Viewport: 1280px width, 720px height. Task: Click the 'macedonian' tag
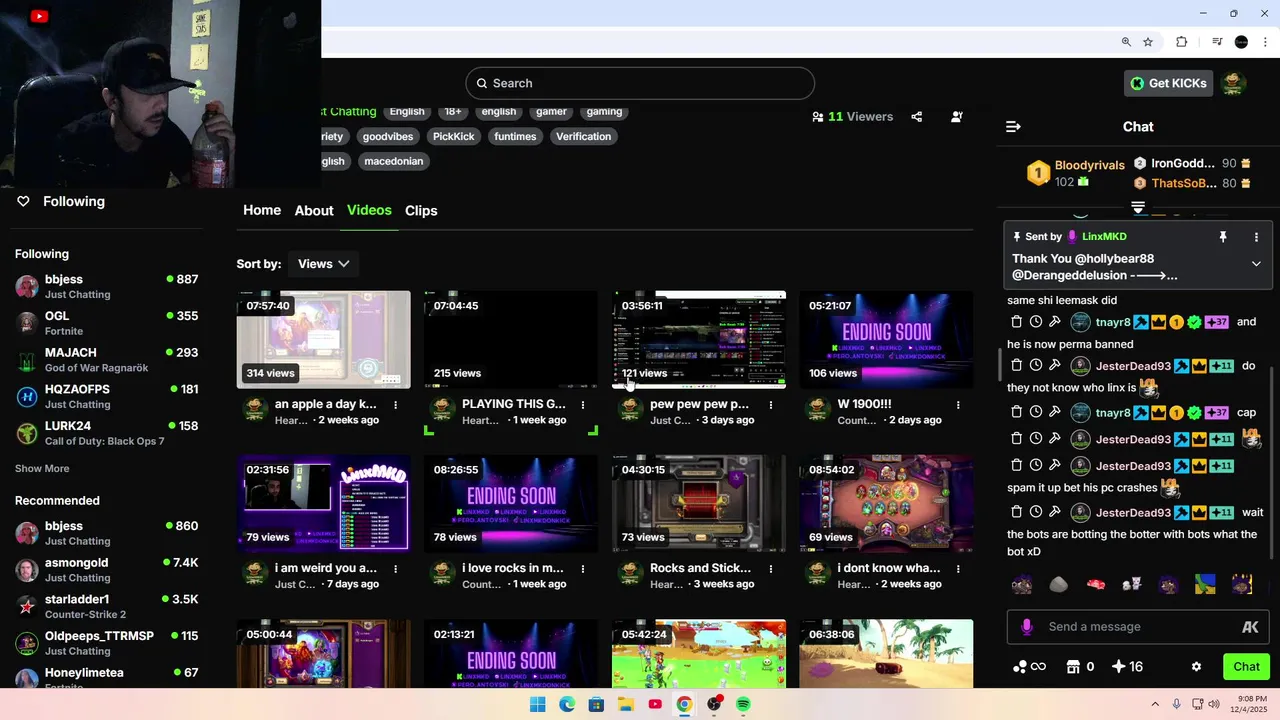click(x=394, y=161)
